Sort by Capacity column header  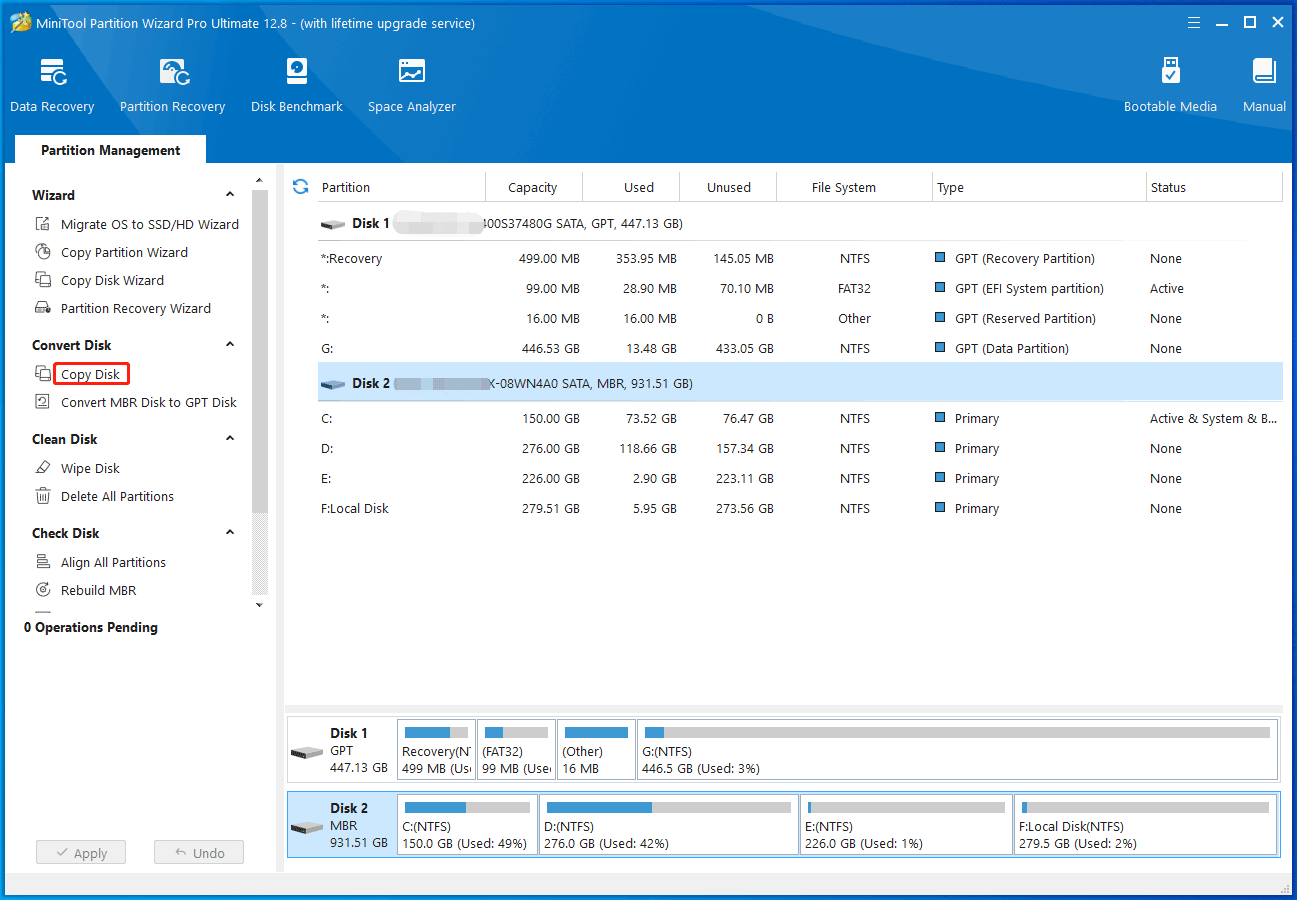(533, 187)
